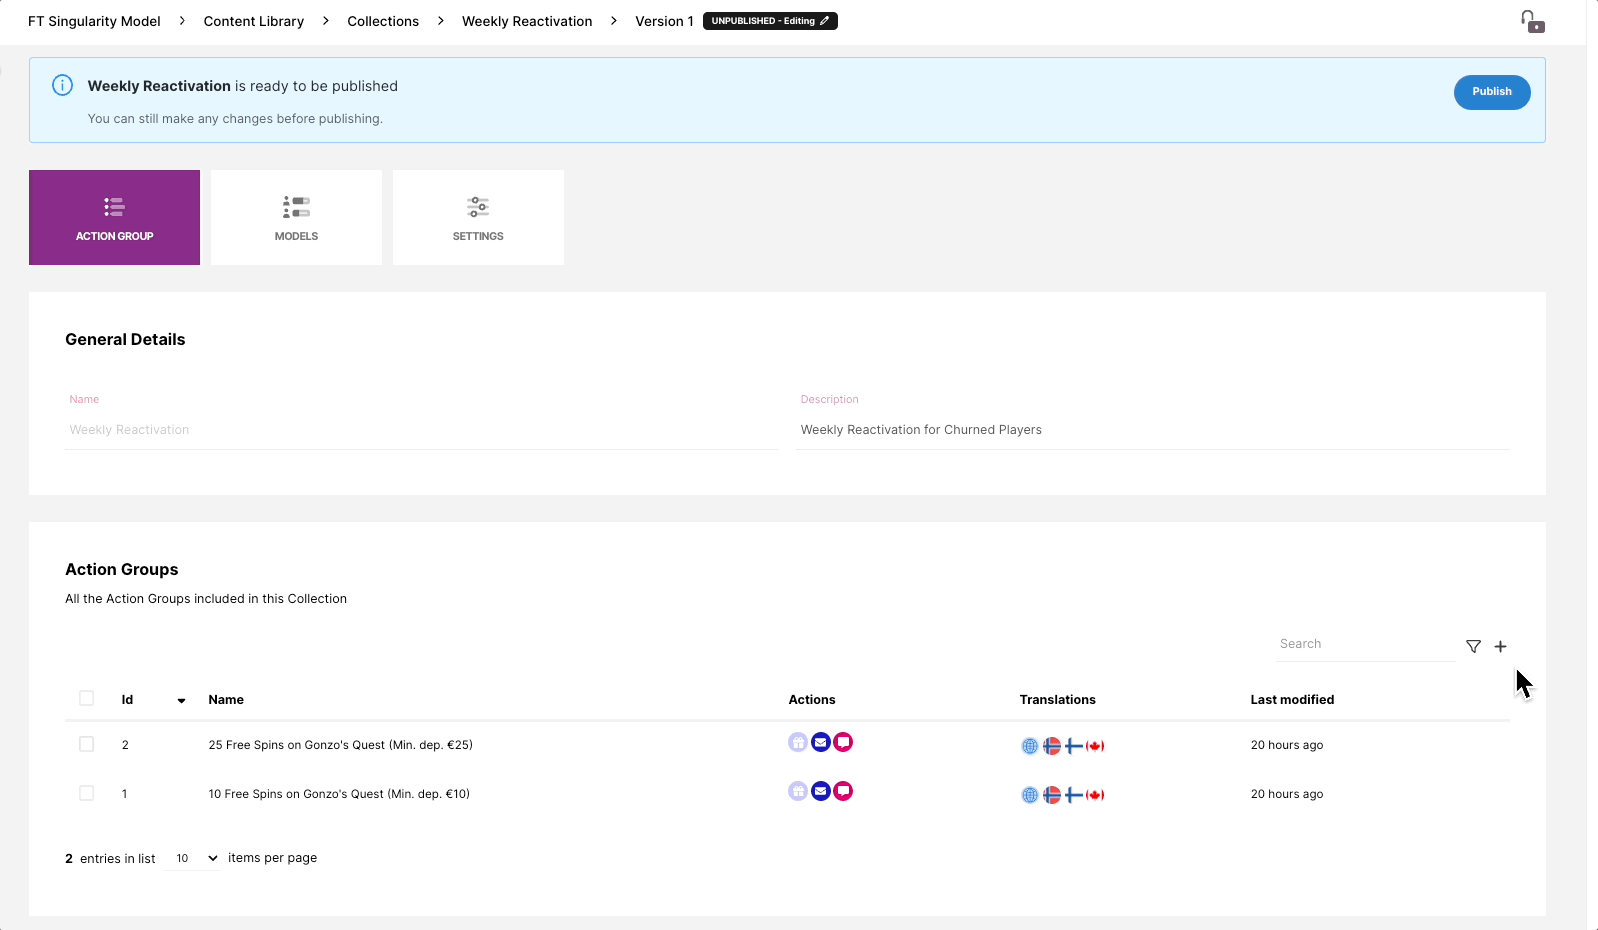The height and width of the screenshot is (930, 1598).
Task: Add a new action group with plus icon
Action: [1500, 646]
